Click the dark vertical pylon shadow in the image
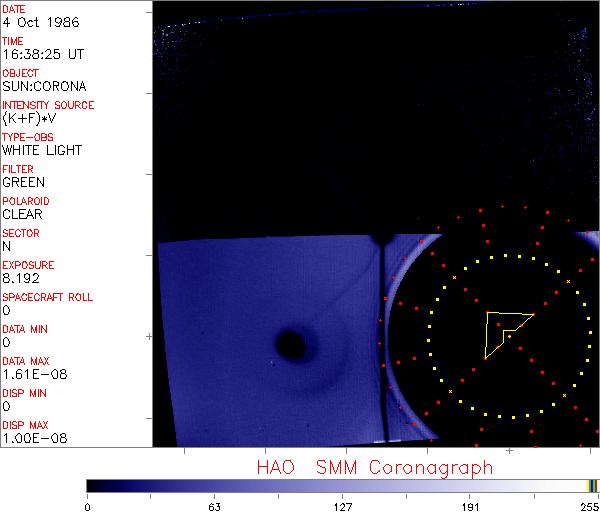Screen dimensions: 600x512 [x=383, y=340]
